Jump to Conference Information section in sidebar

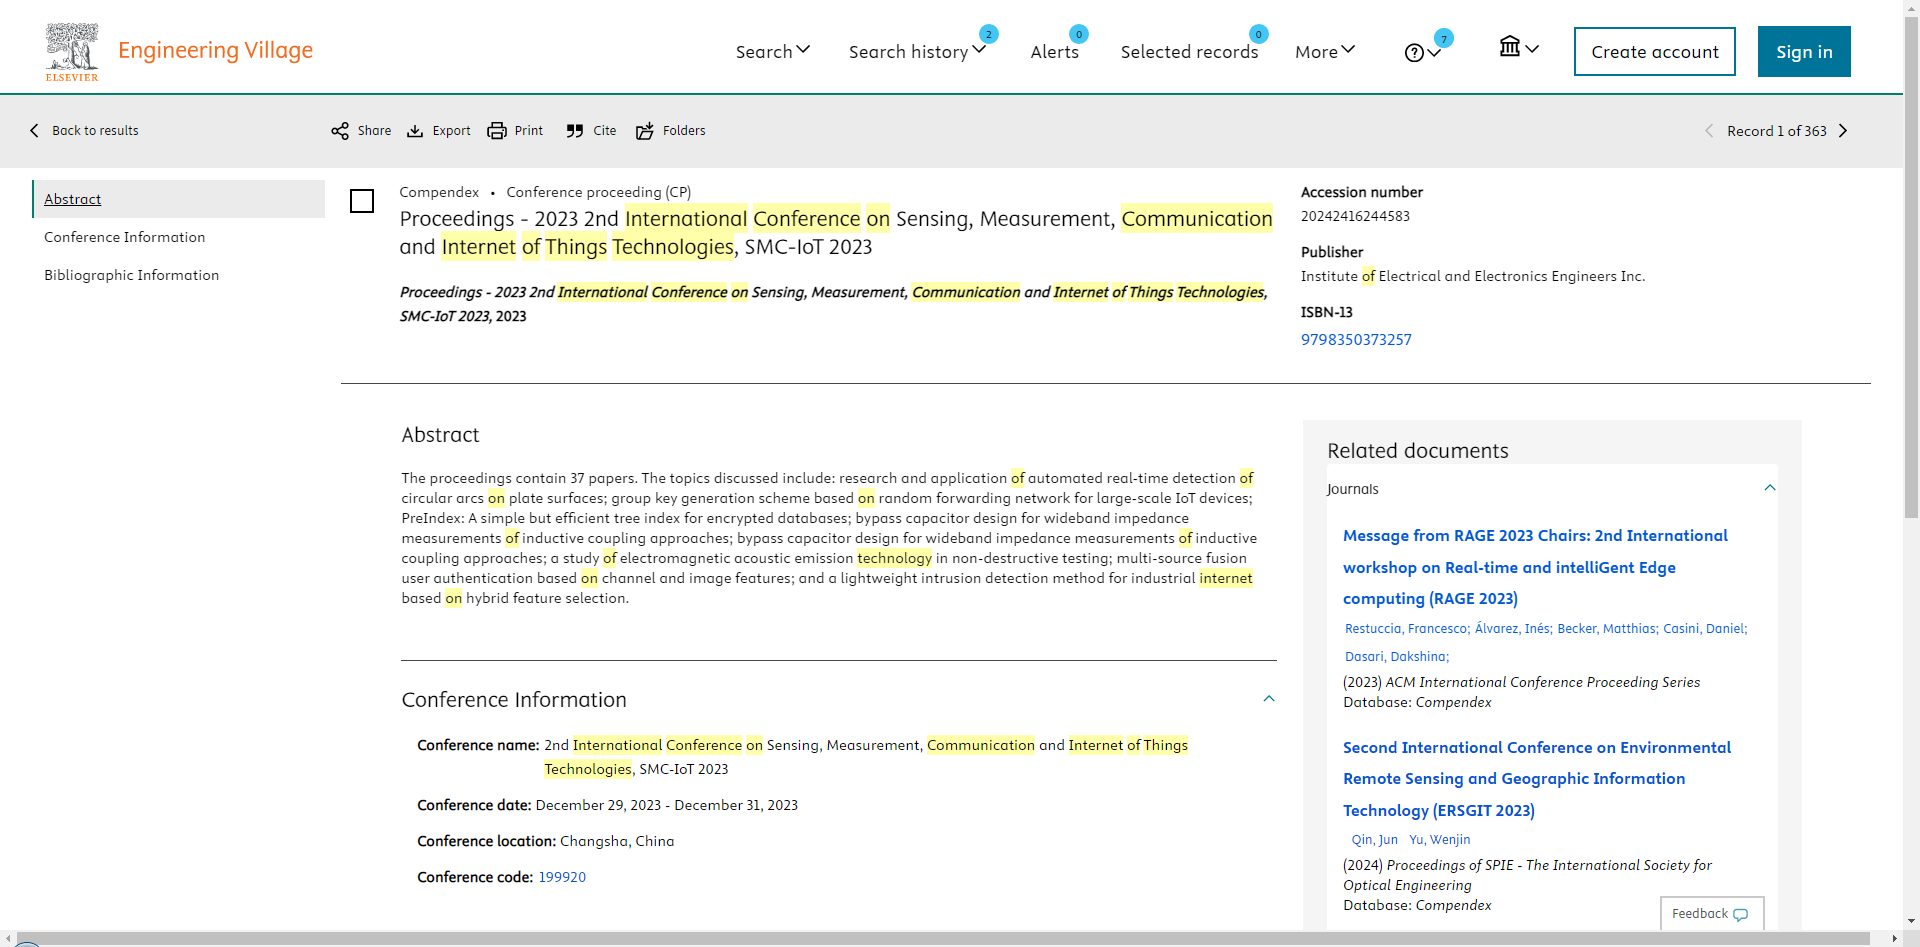(125, 237)
